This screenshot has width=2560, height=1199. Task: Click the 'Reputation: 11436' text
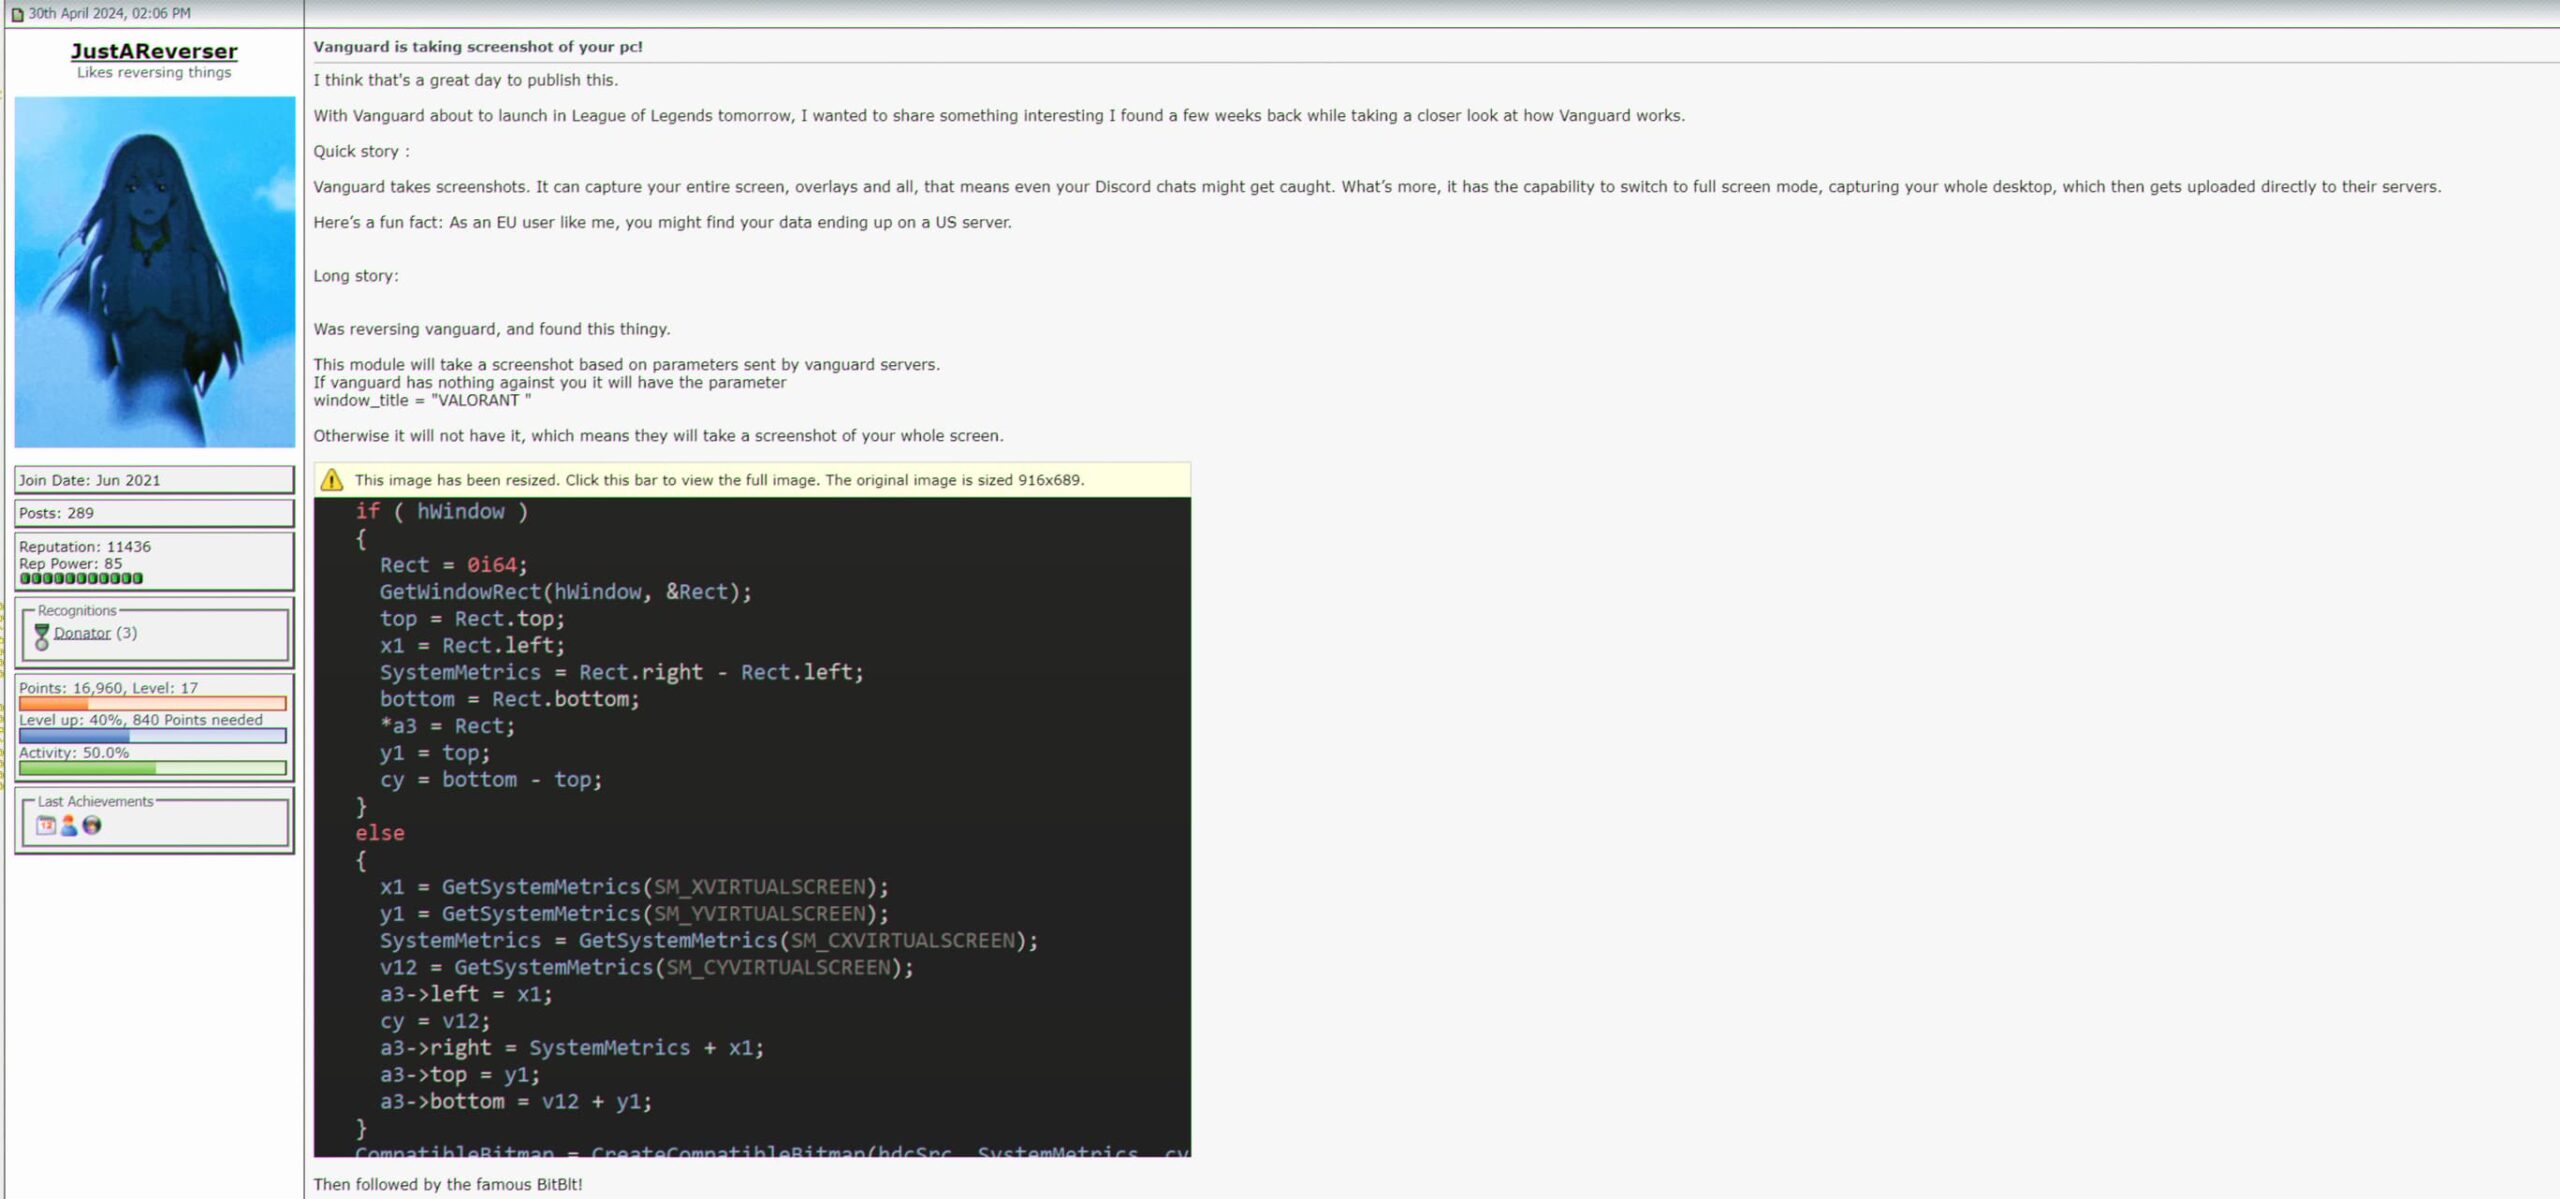(x=85, y=547)
